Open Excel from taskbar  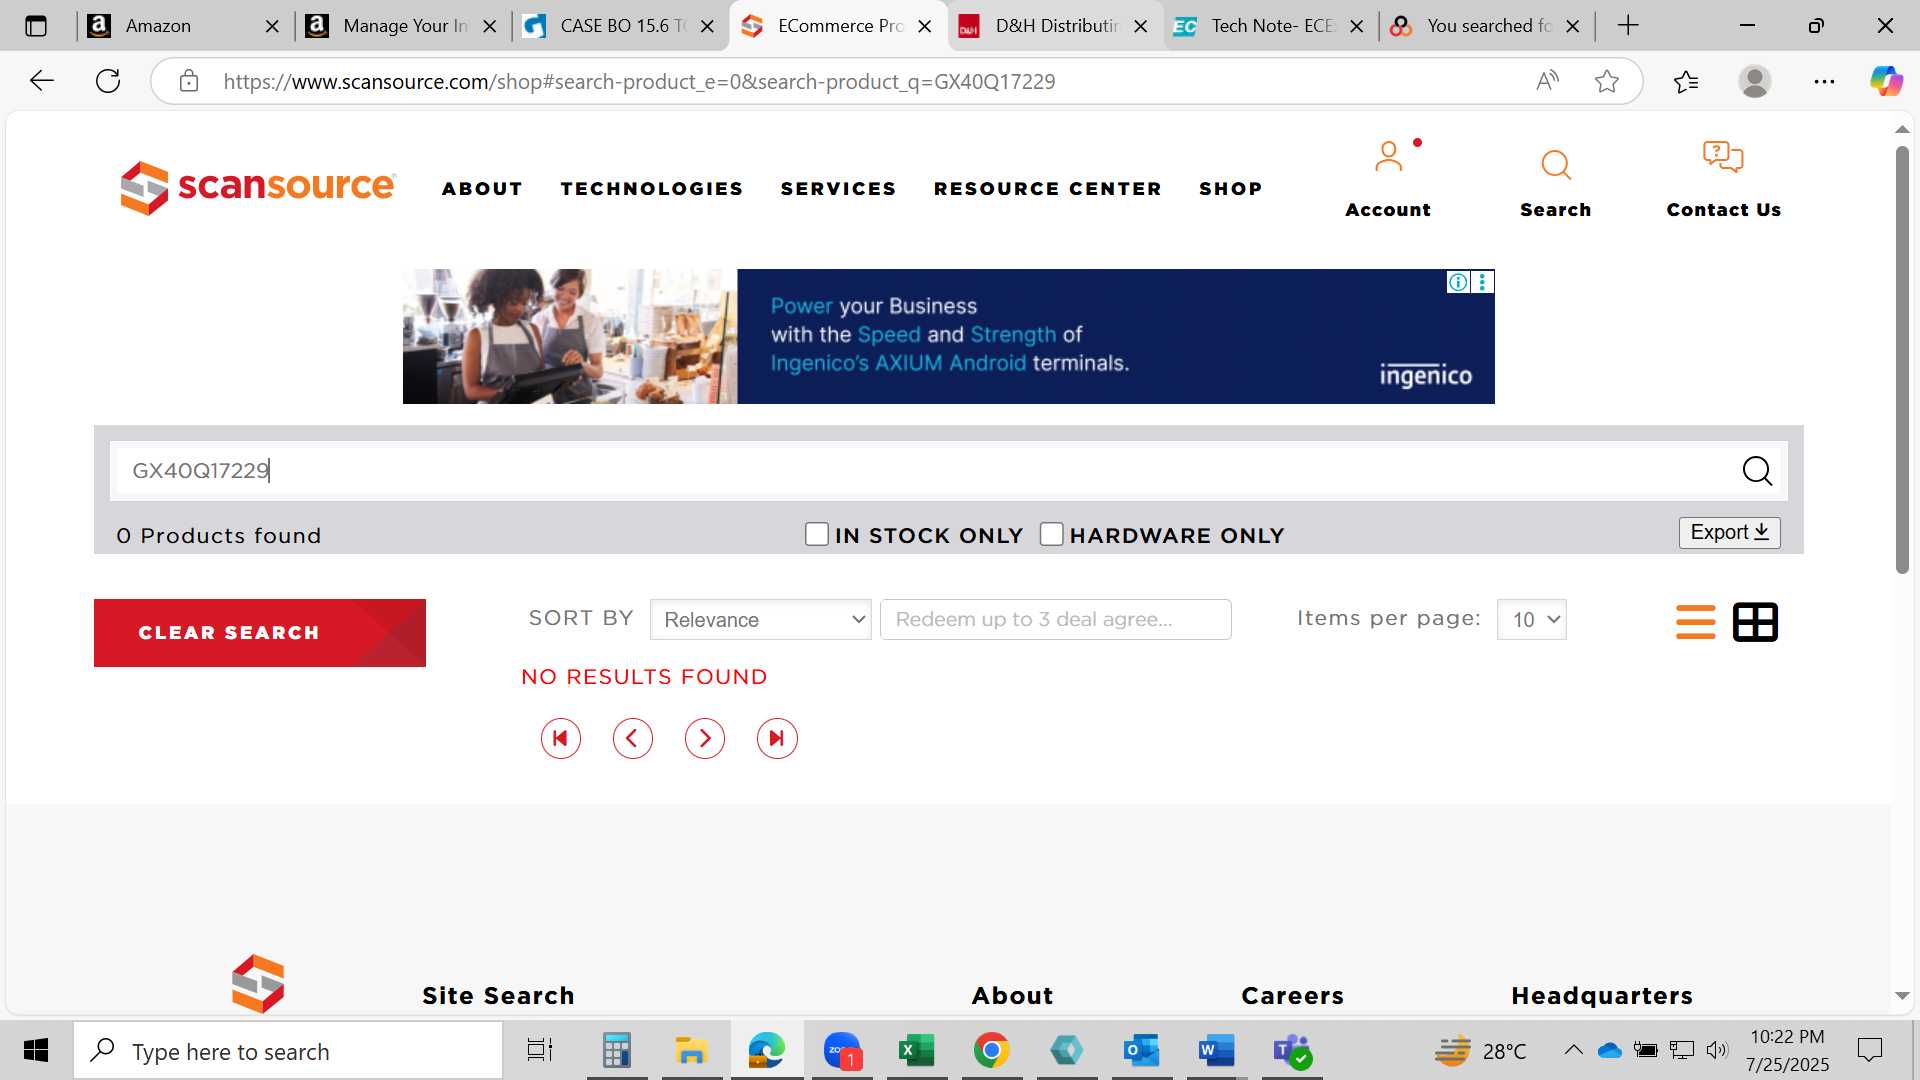click(916, 1051)
